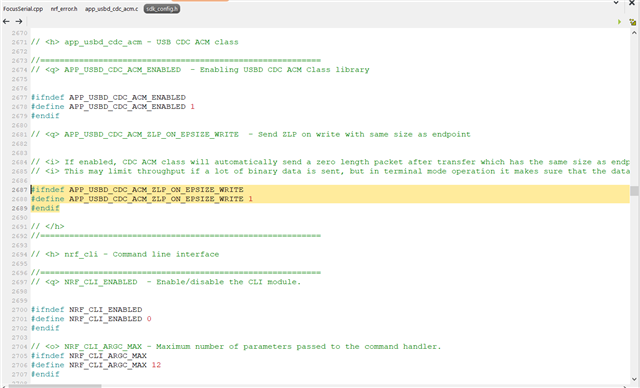The height and width of the screenshot is (388, 640).
Task: Click comment 'Send ZLP on write with same size as endpoint'
Action: point(364,134)
